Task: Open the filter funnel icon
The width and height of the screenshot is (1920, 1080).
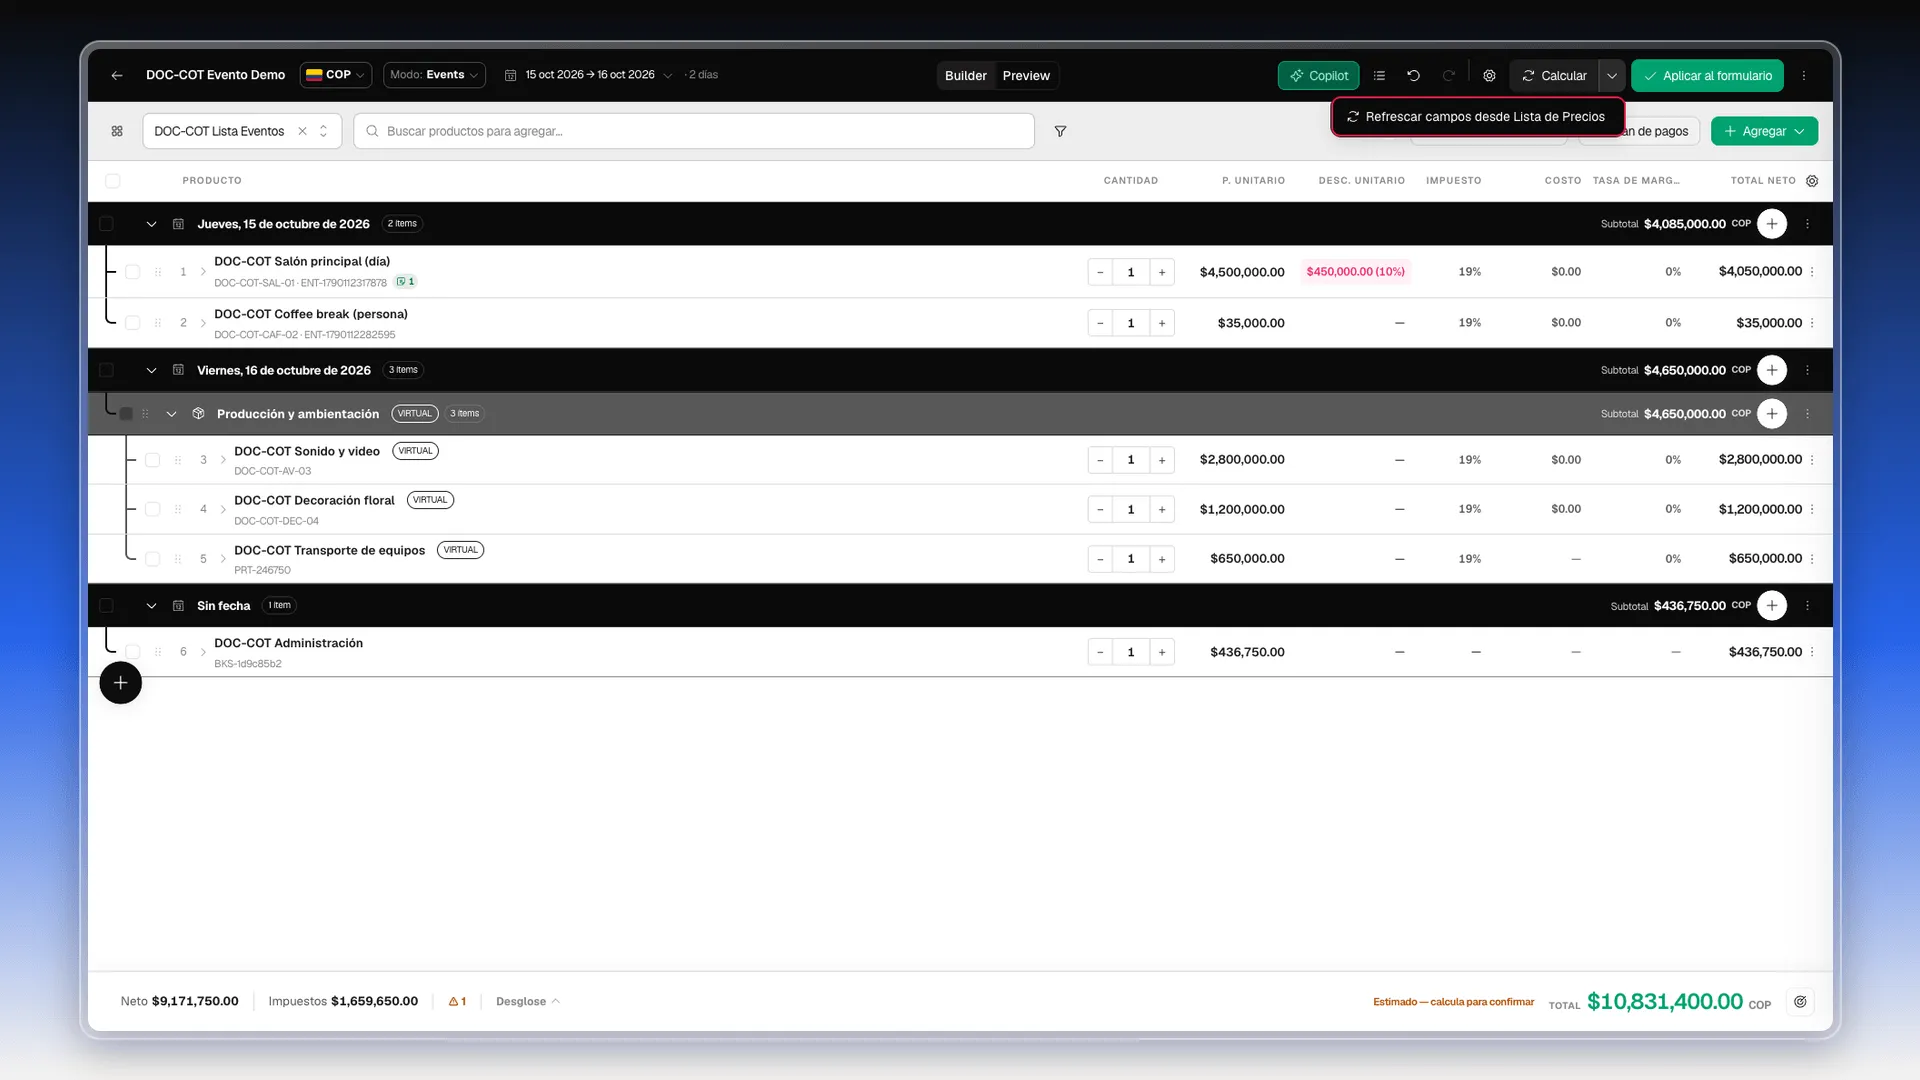Action: click(1060, 131)
